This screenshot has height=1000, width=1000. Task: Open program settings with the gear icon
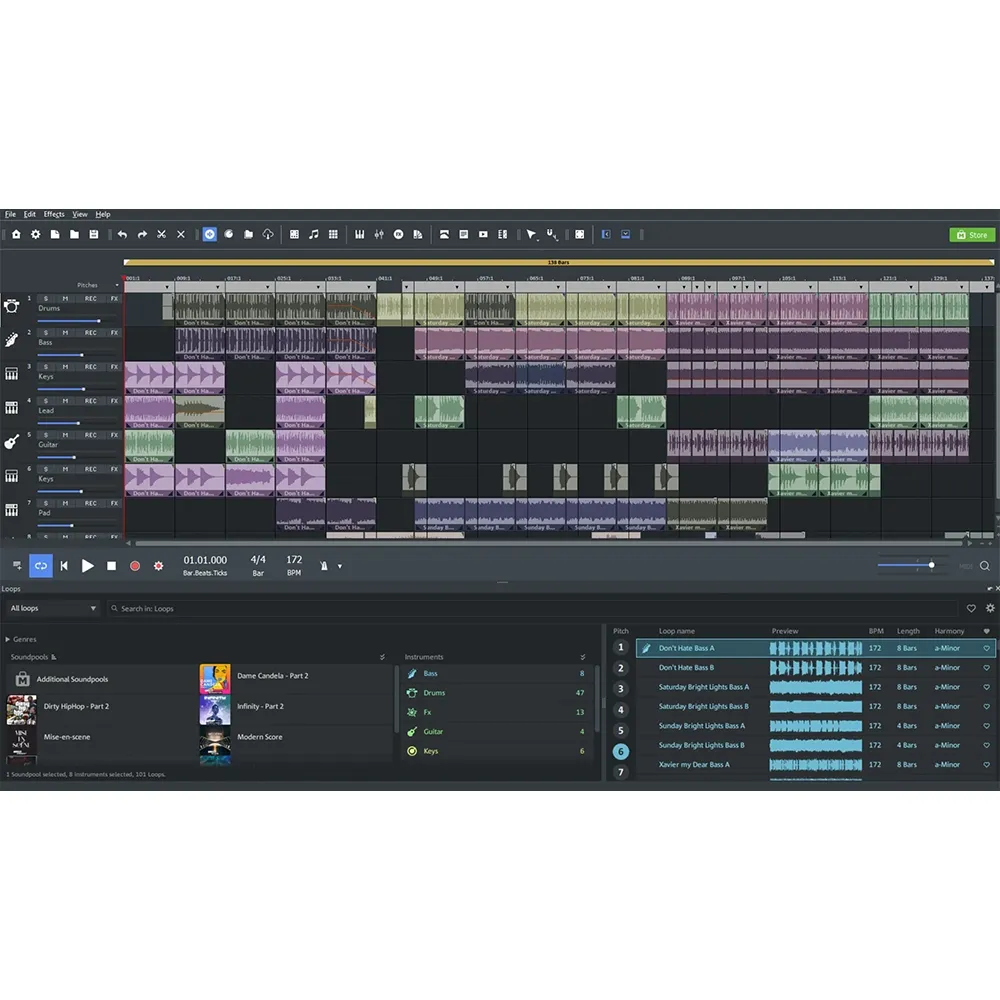pos(36,235)
